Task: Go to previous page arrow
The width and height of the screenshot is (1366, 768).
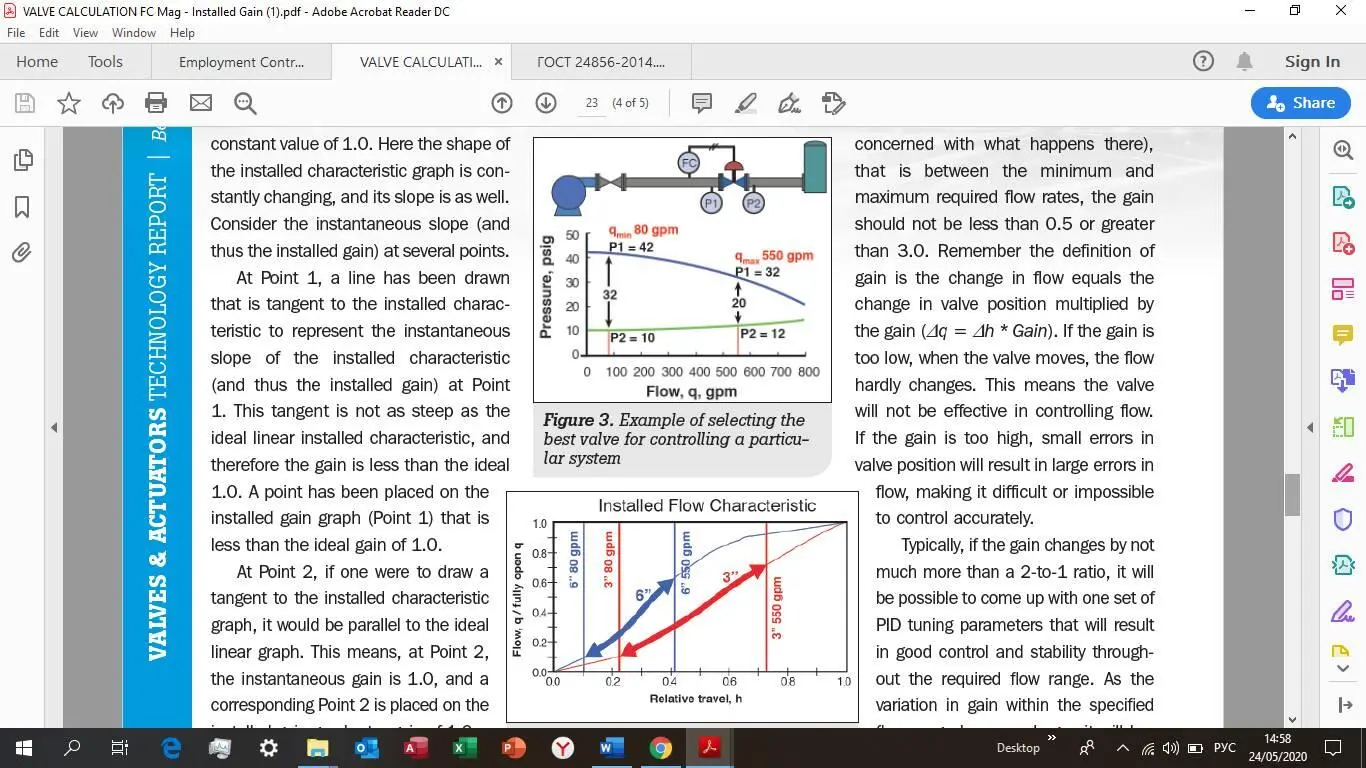Action: click(502, 103)
